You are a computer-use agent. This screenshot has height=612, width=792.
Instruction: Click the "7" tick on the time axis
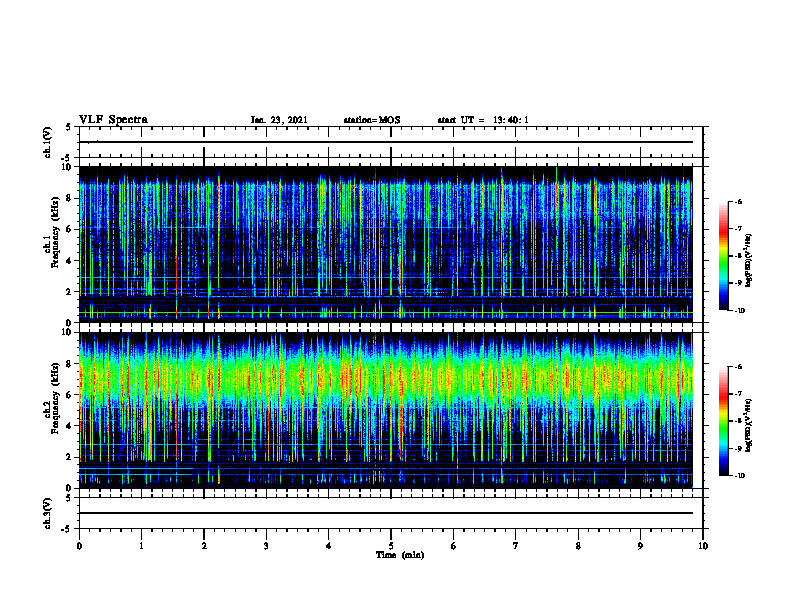click(516, 546)
